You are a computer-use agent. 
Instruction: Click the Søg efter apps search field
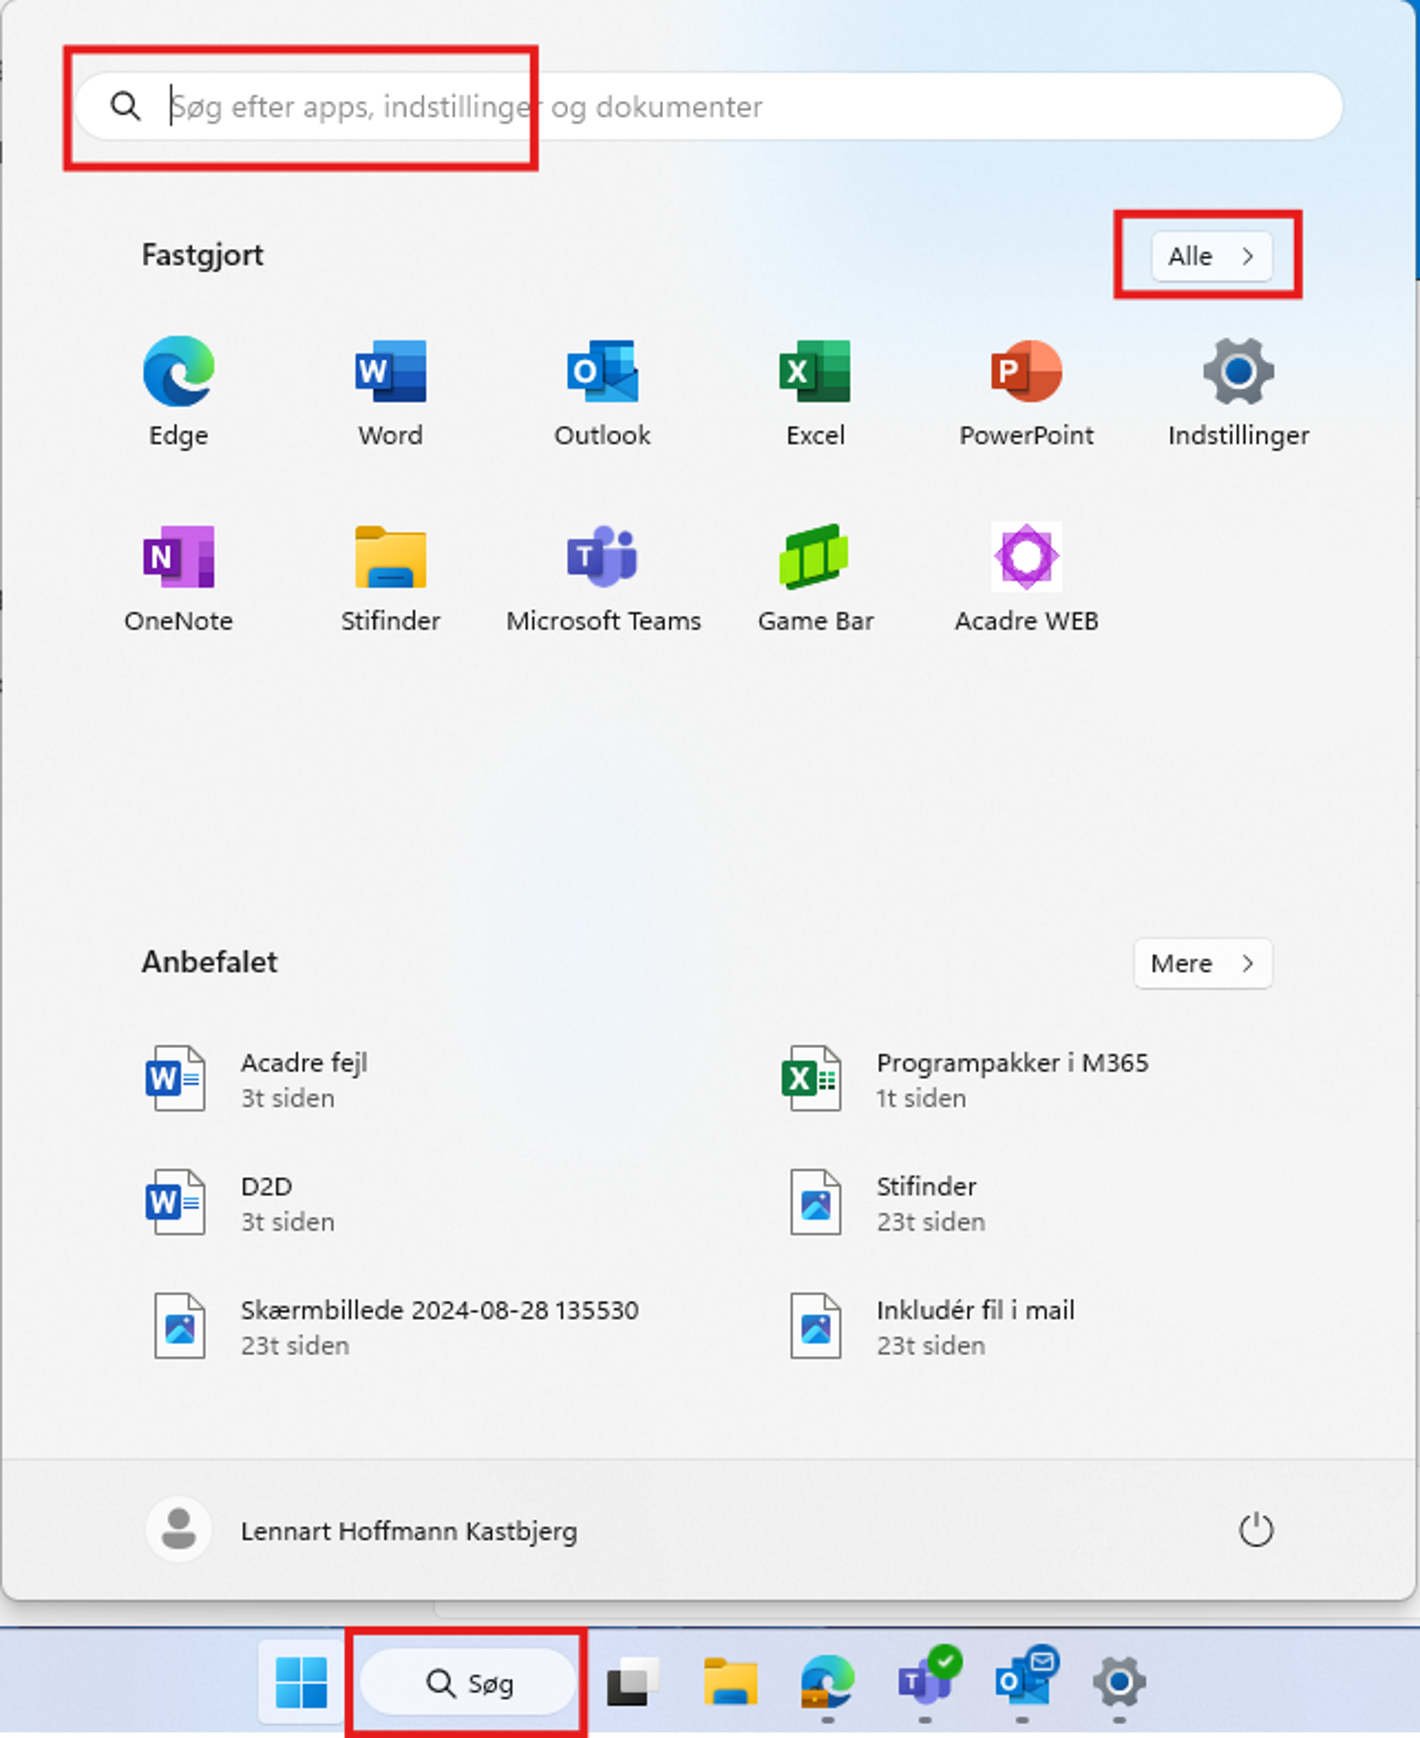700,106
